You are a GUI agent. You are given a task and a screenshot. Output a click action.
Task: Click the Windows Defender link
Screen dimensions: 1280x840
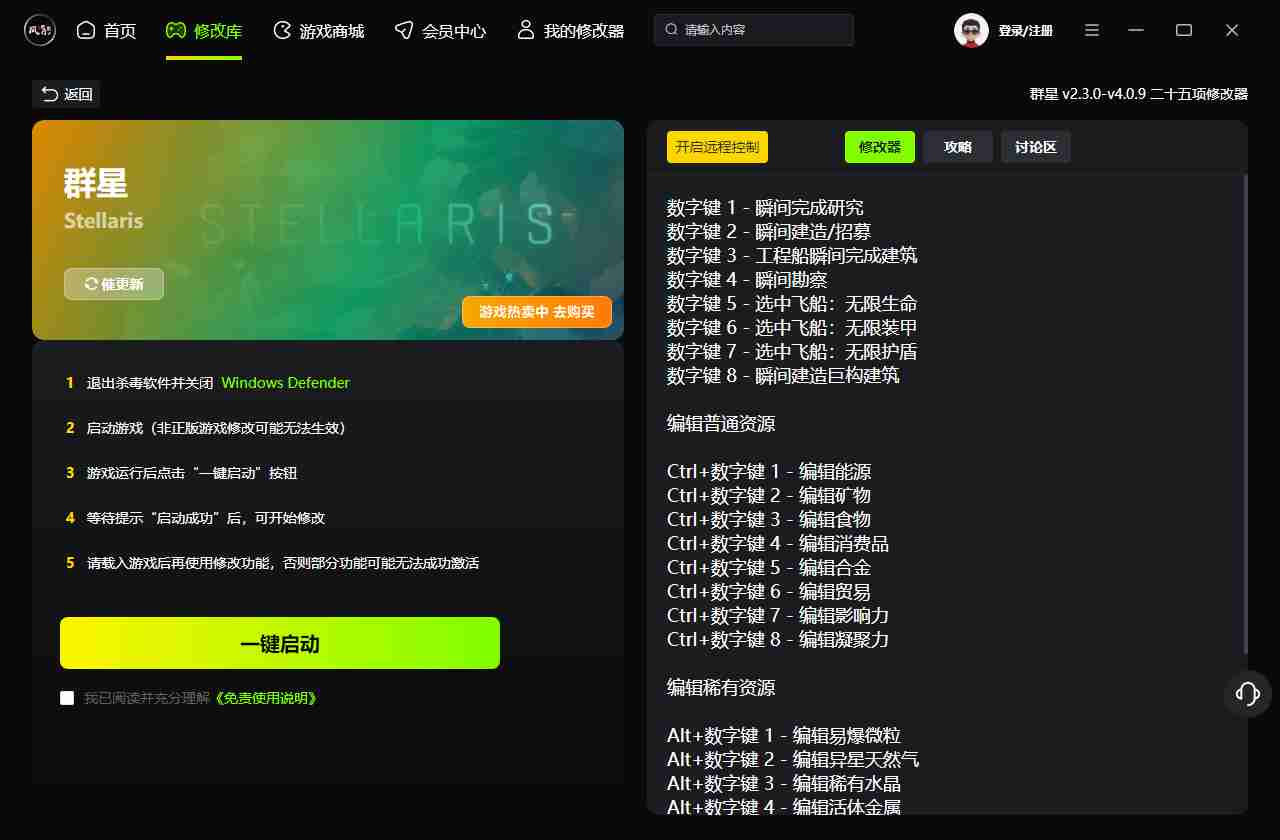tap(285, 383)
